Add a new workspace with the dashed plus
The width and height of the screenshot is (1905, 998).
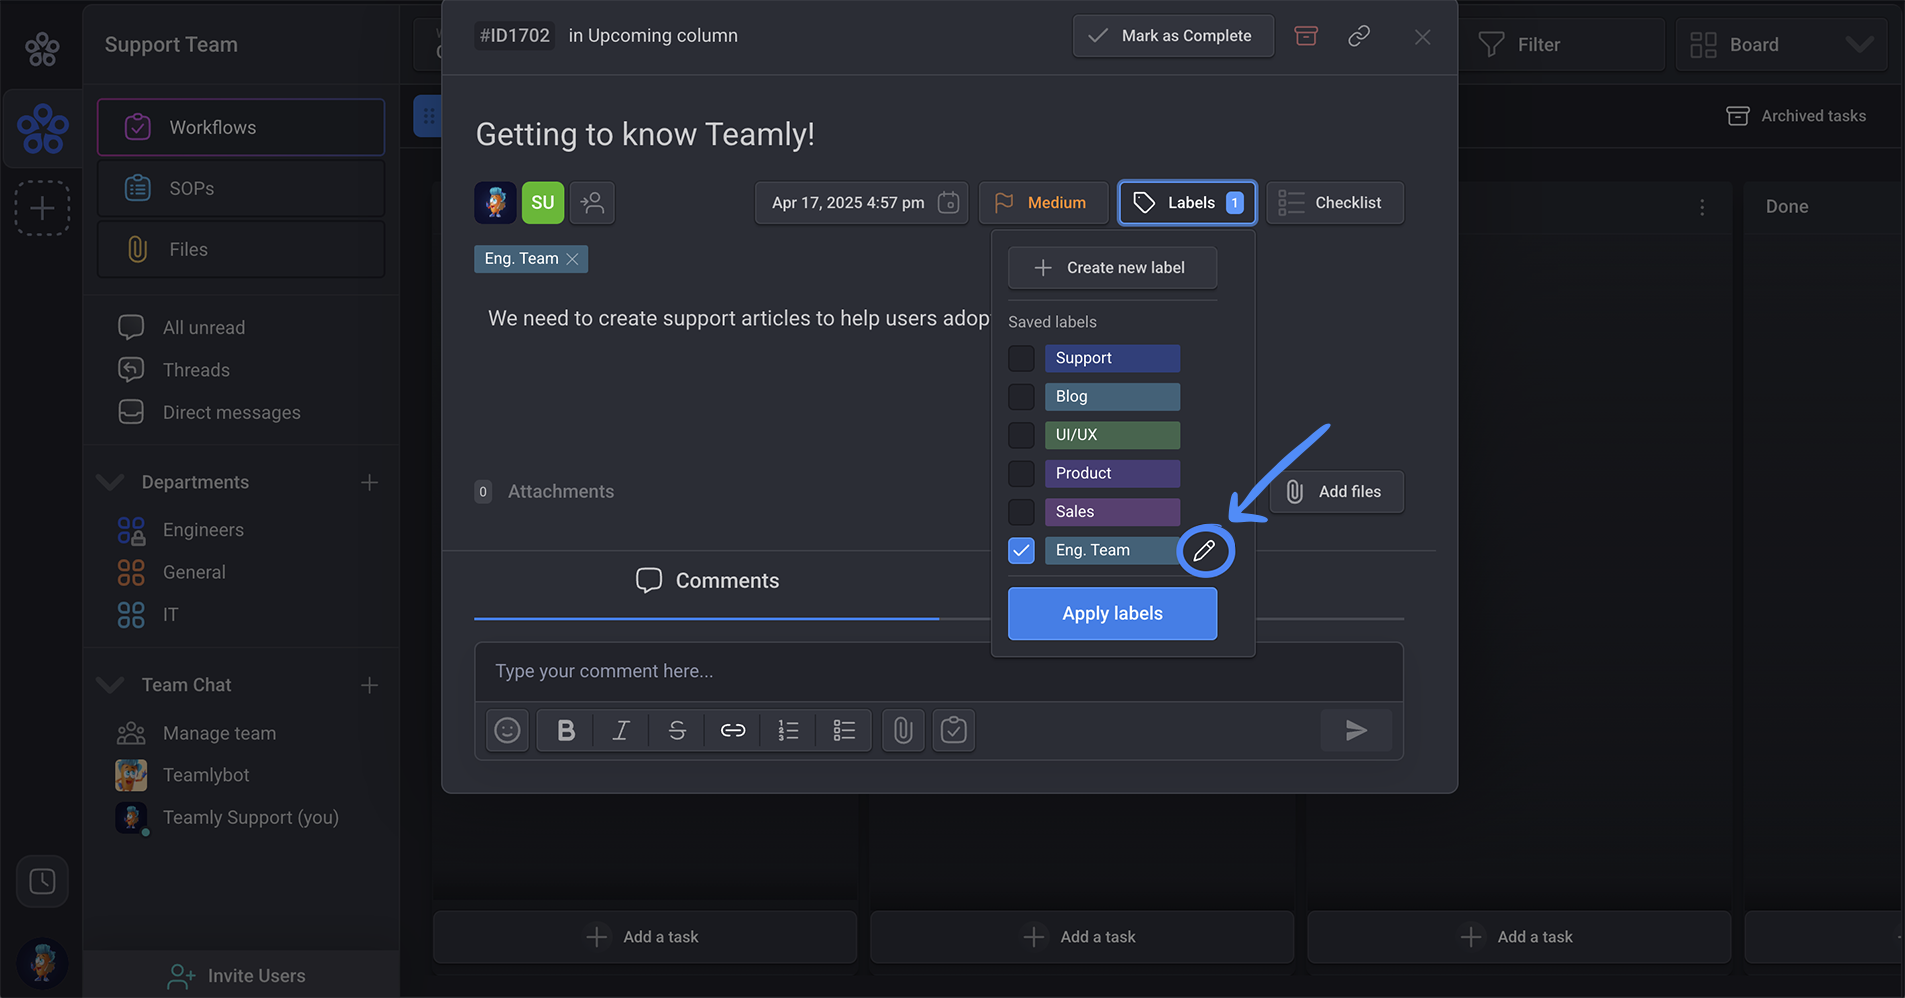pyautogui.click(x=42, y=208)
